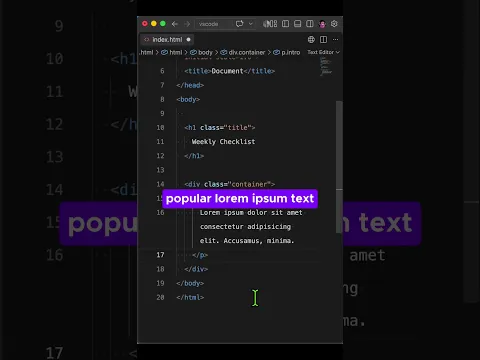The height and width of the screenshot is (360, 480).
Task: Click the closing html tag on line 20
Action: tap(190, 297)
